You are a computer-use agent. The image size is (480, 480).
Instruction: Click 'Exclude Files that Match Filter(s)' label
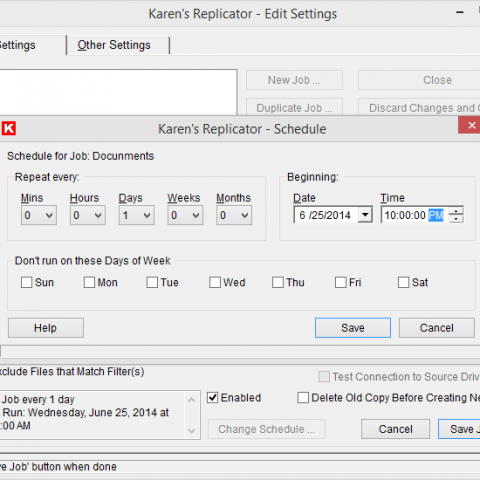click(72, 372)
